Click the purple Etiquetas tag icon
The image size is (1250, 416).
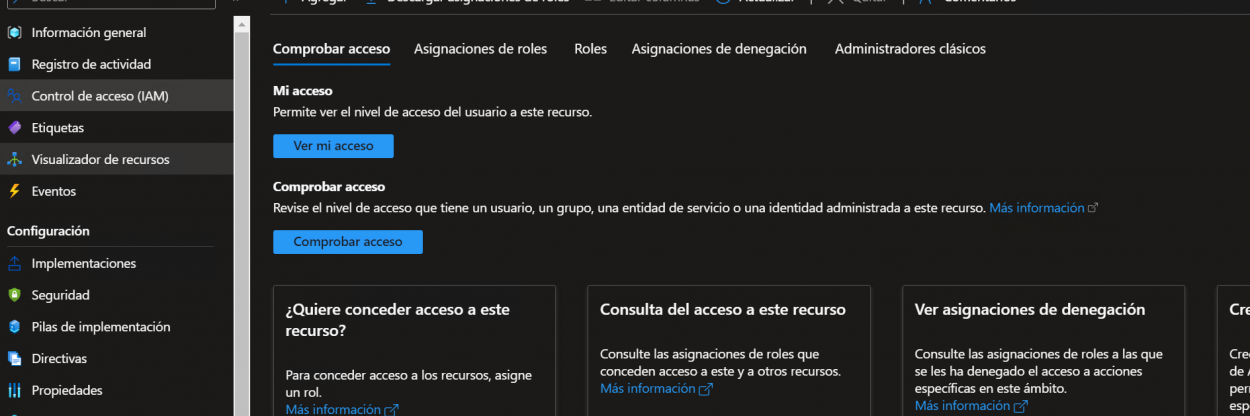14,128
